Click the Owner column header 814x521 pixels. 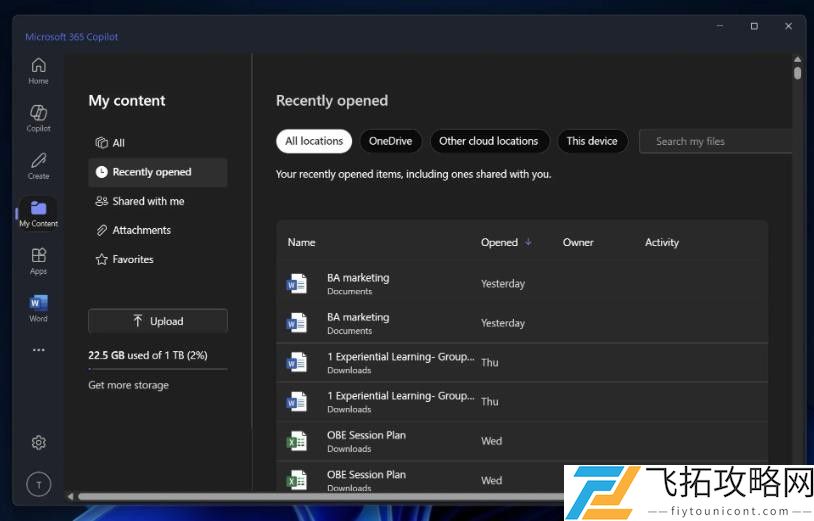(578, 242)
